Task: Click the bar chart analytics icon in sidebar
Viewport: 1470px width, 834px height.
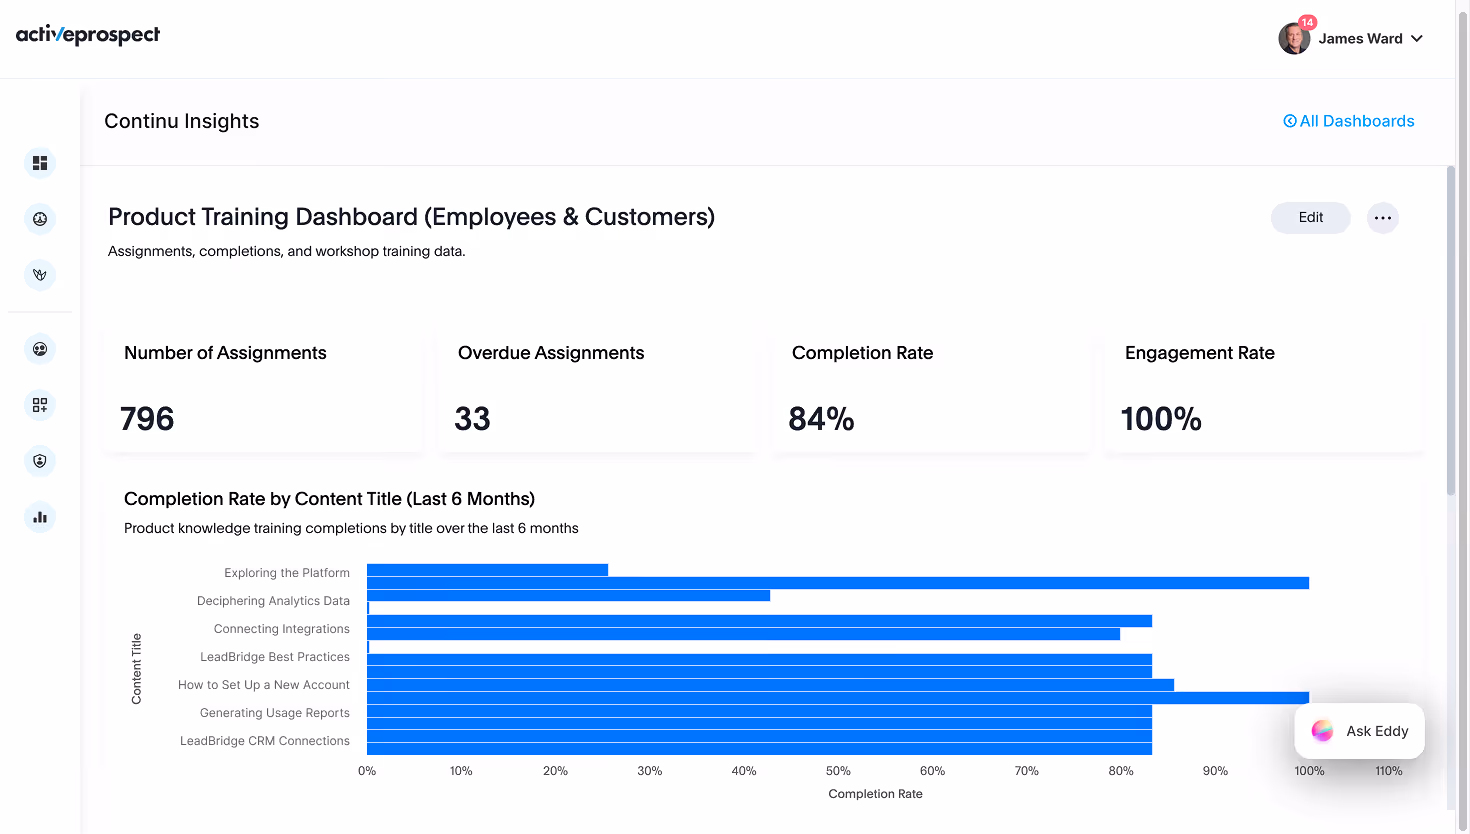Action: click(39, 517)
